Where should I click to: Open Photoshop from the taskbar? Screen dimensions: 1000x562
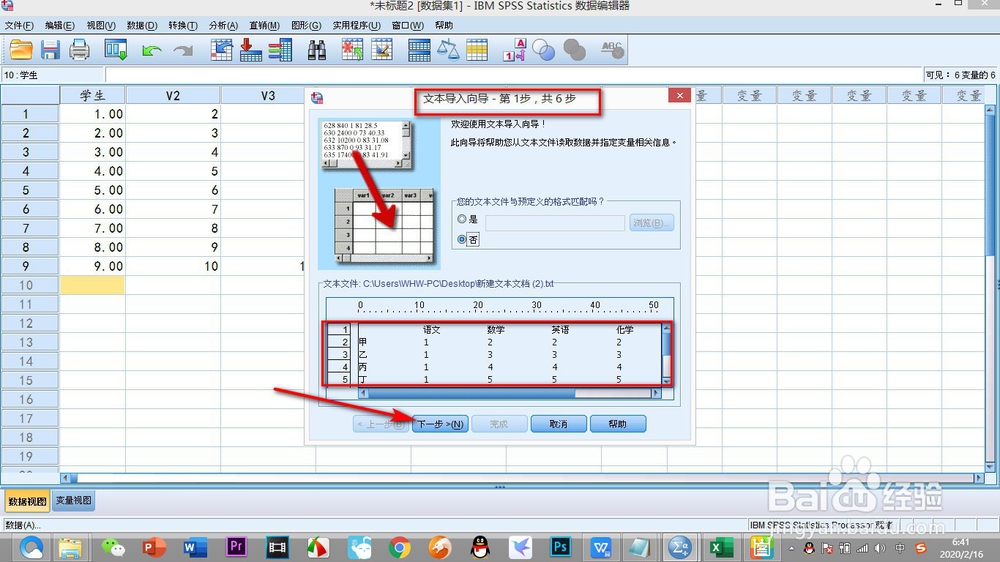560,547
